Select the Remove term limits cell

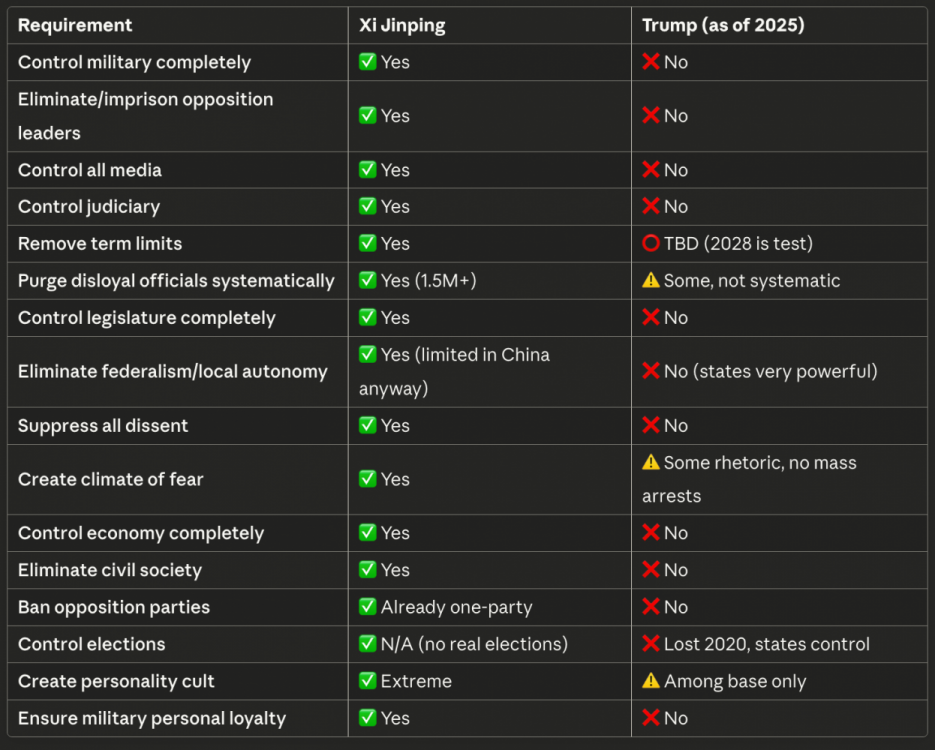point(100,243)
